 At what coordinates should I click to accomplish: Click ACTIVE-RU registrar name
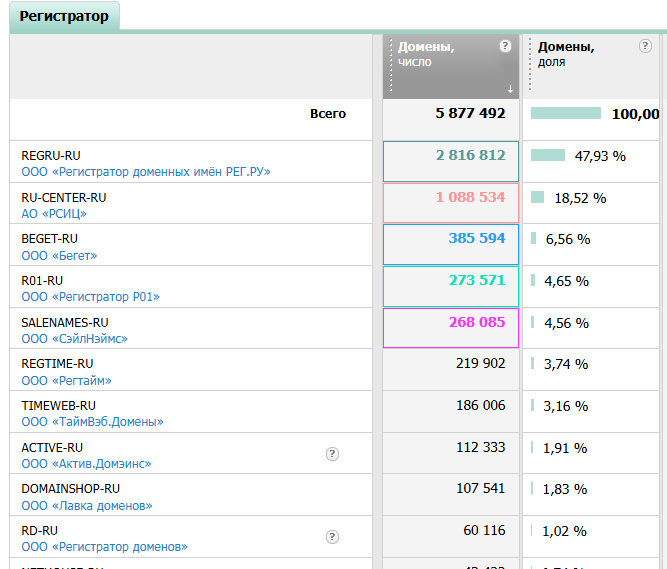click(52, 448)
